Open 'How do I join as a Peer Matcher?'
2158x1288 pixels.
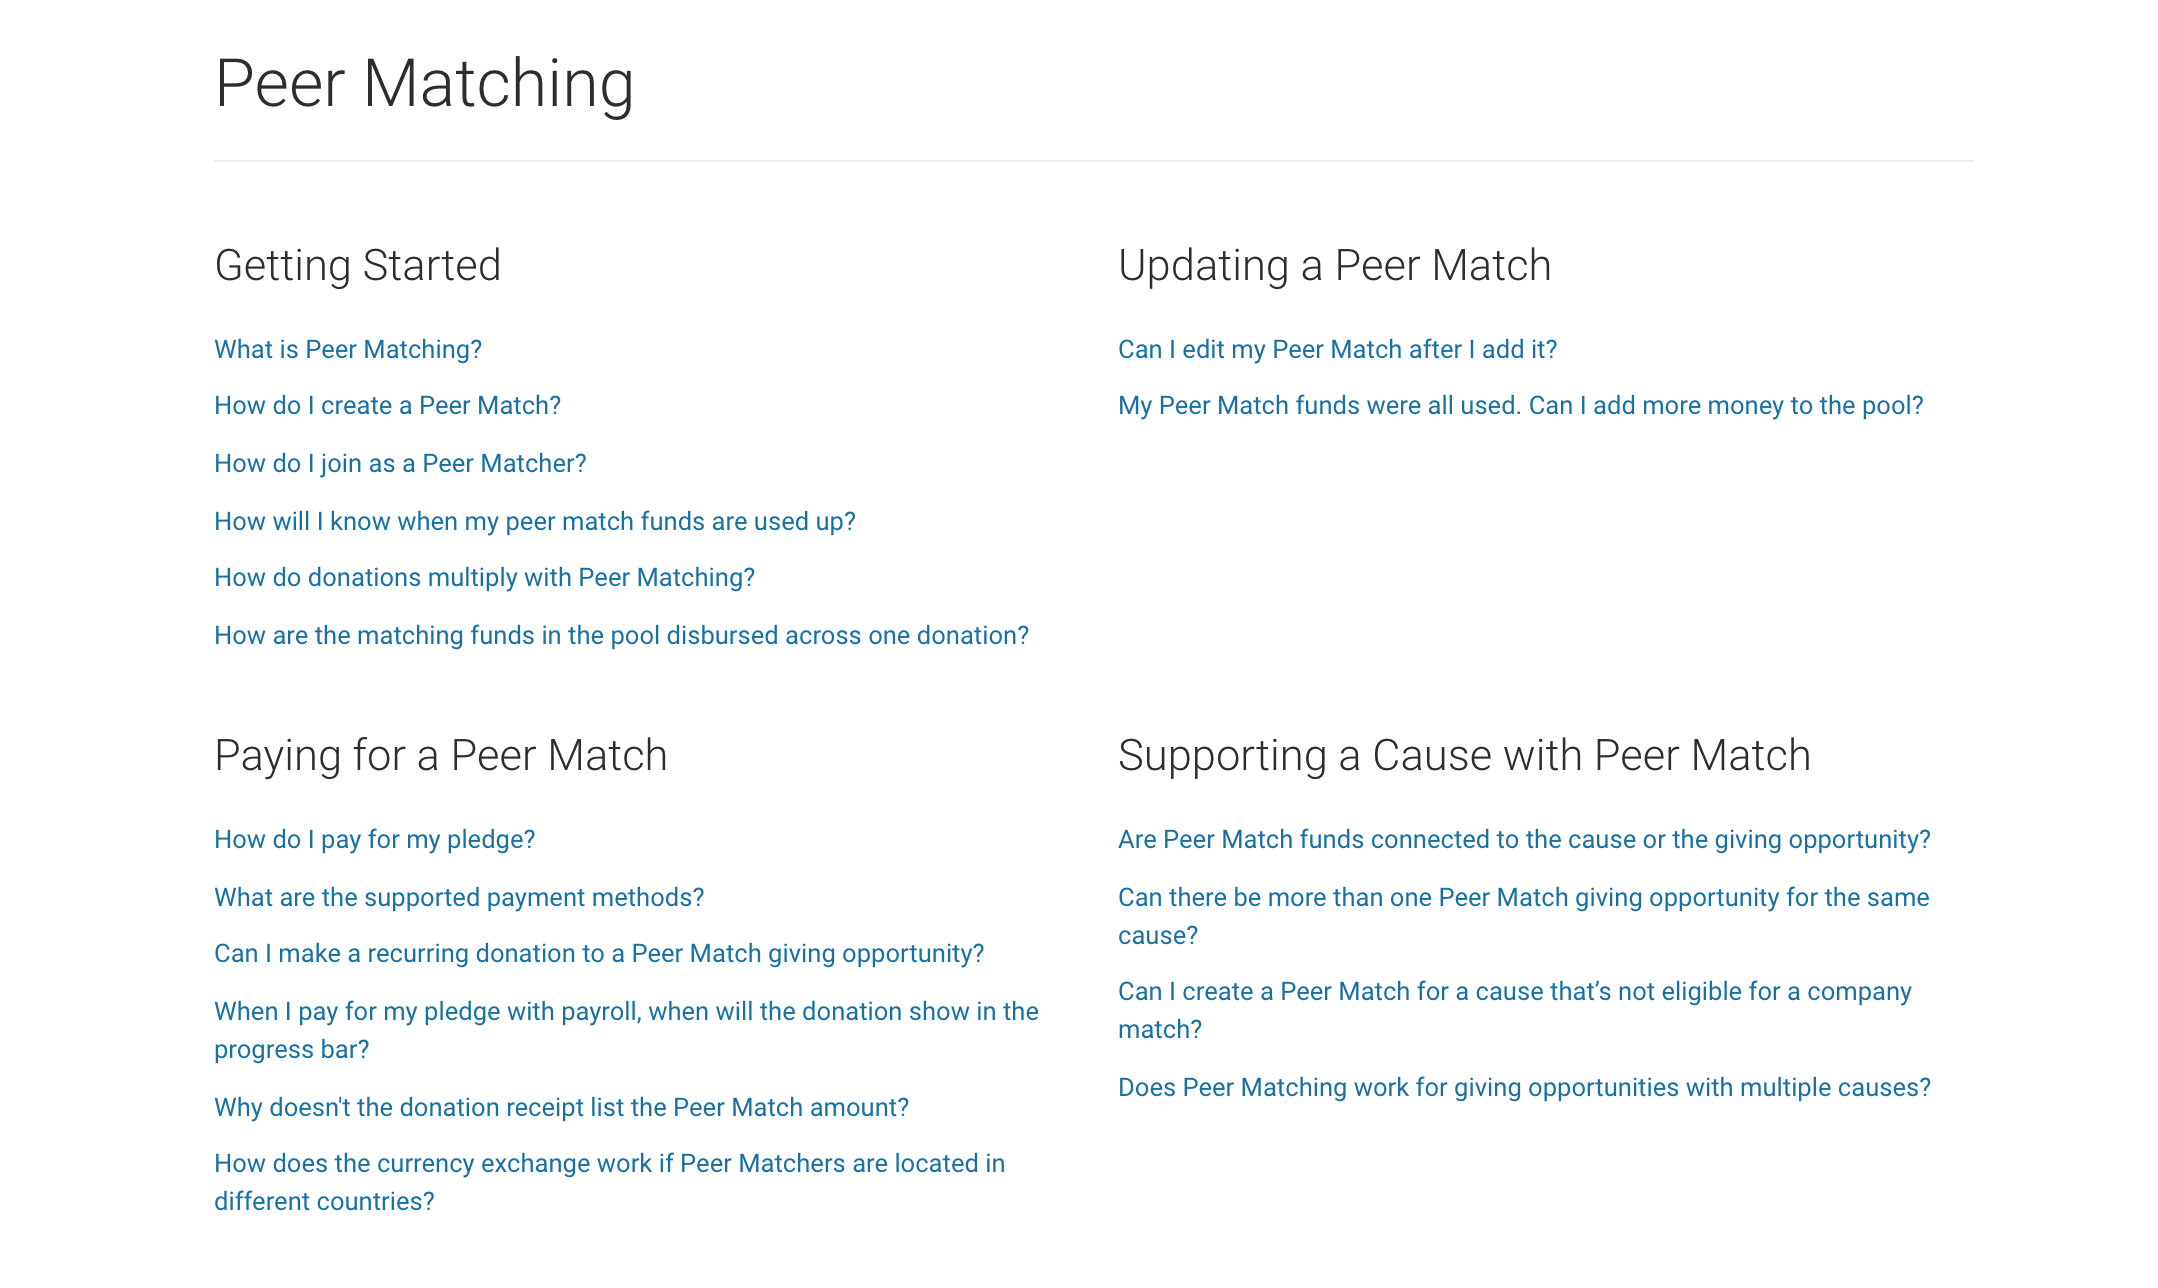[x=400, y=463]
